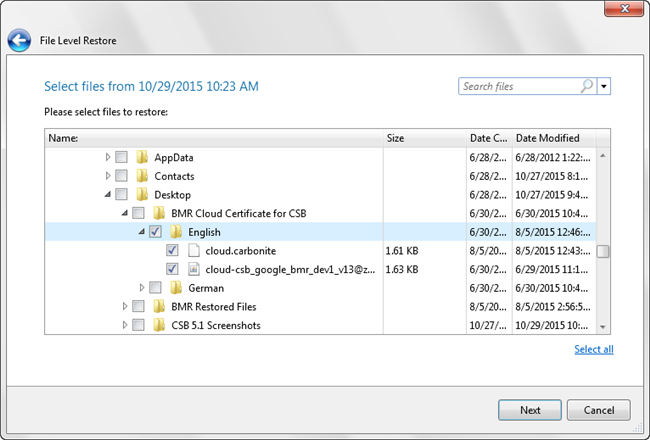Click the blue back arrow button
650x440 pixels.
point(18,41)
